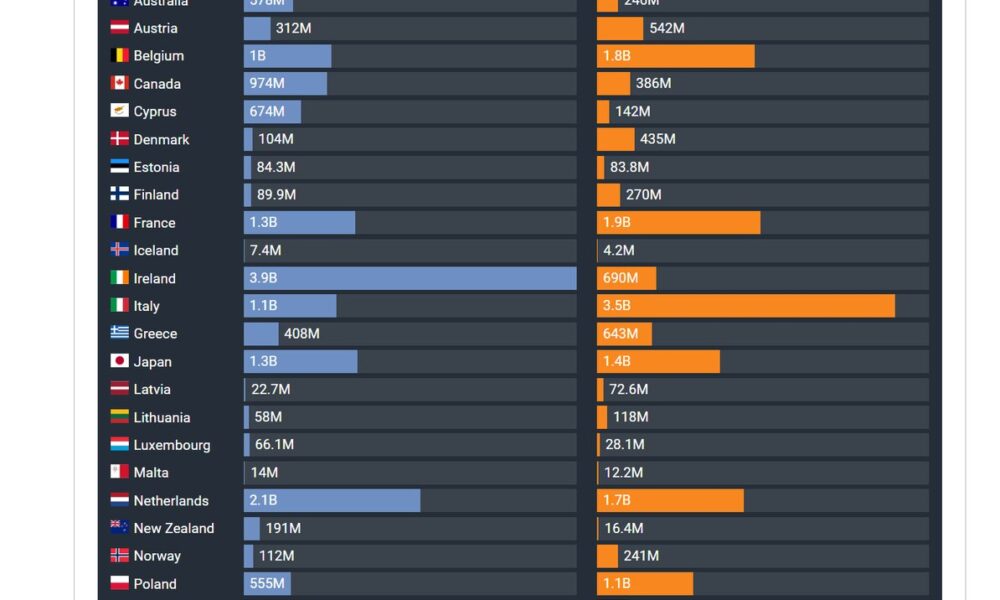Click the Austria flag icon
The width and height of the screenshot is (1000, 600).
coord(119,27)
